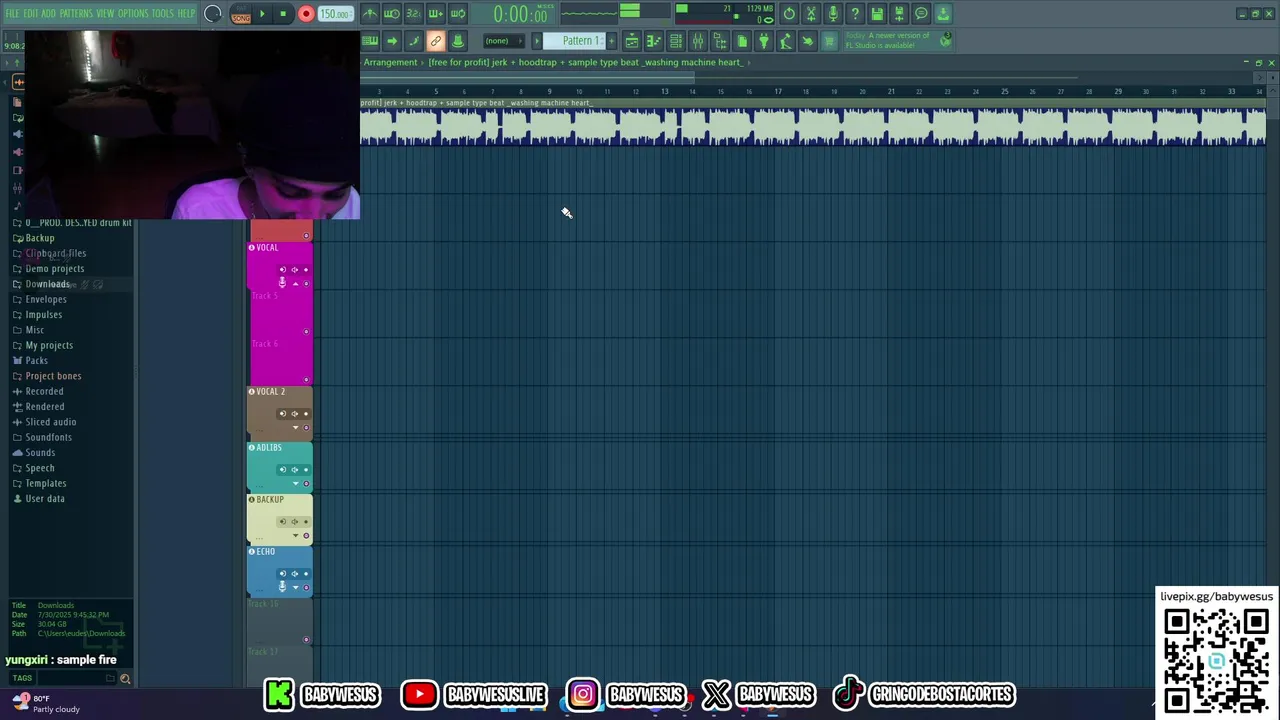The height and width of the screenshot is (720, 1280).
Task: Open the Pattern 1 selector dropdown
Action: (x=575, y=41)
